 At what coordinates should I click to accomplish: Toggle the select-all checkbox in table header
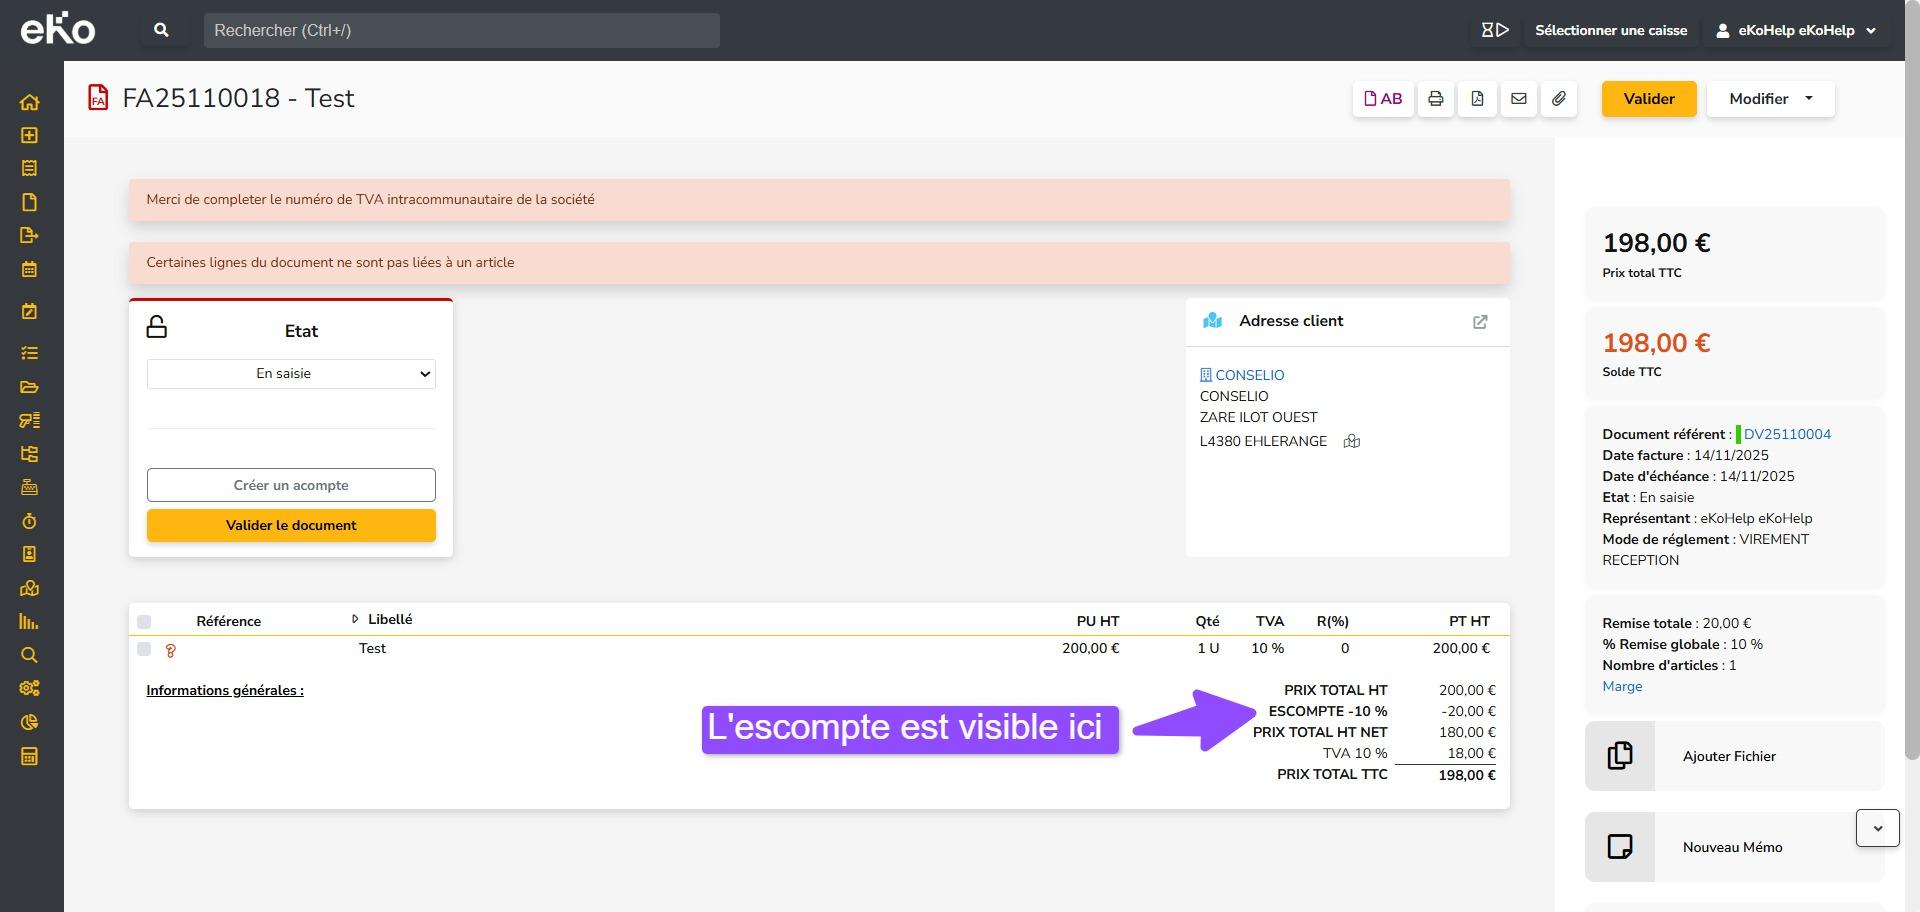(144, 622)
